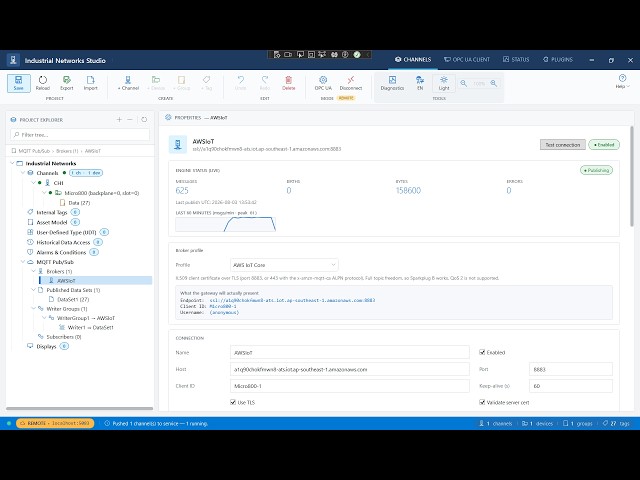
Task: Collapse the Micro800 device node
Action: click(x=44, y=193)
